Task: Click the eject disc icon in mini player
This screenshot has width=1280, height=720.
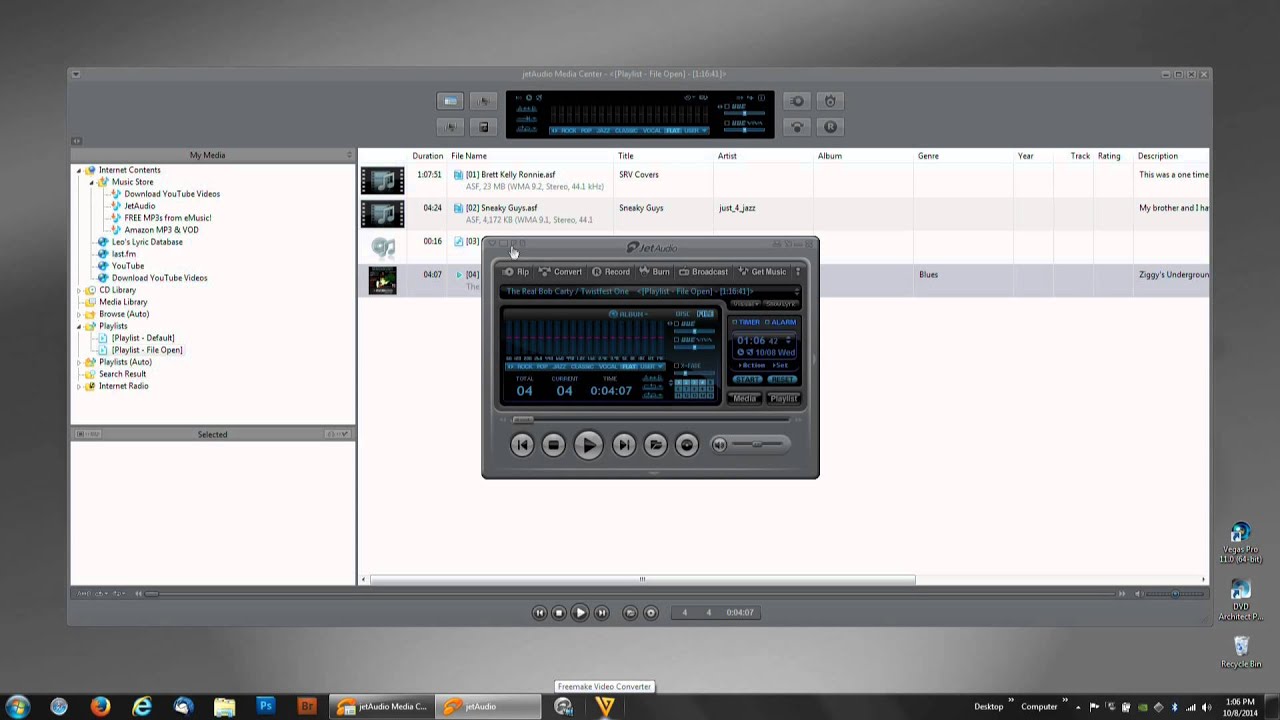Action: [x=686, y=445]
